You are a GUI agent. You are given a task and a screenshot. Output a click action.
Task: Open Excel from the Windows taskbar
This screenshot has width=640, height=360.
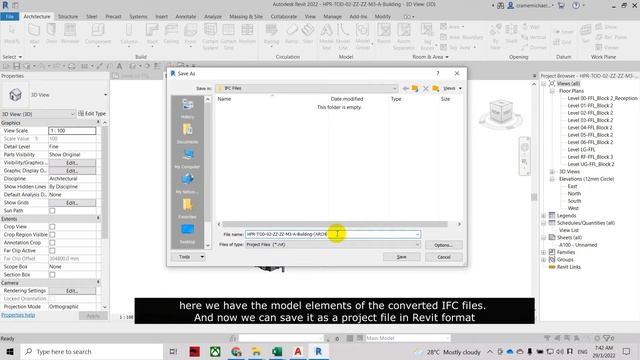click(277, 351)
